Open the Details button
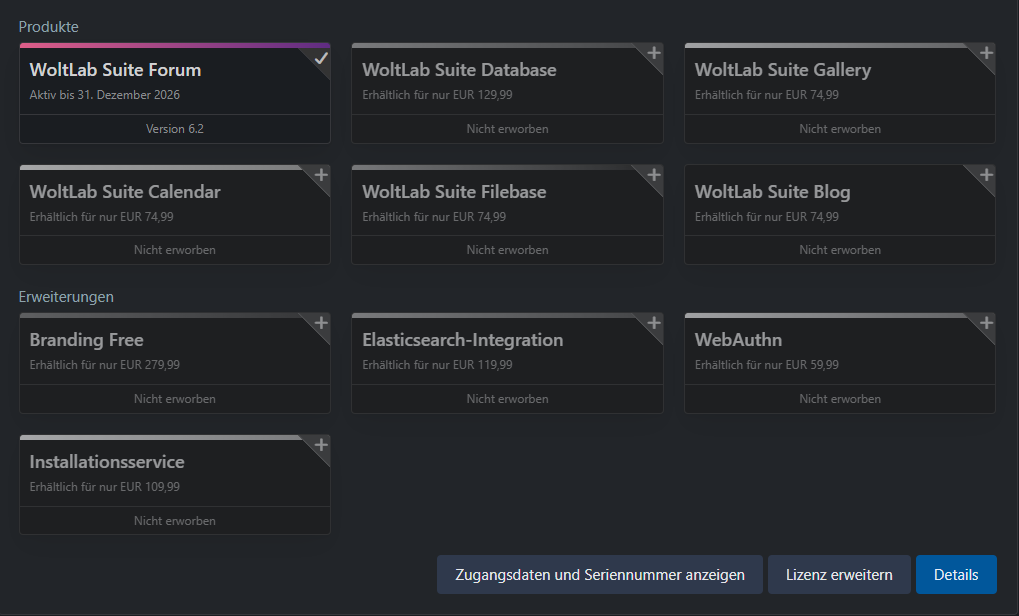Image resolution: width=1019 pixels, height=616 pixels. [x=956, y=575]
